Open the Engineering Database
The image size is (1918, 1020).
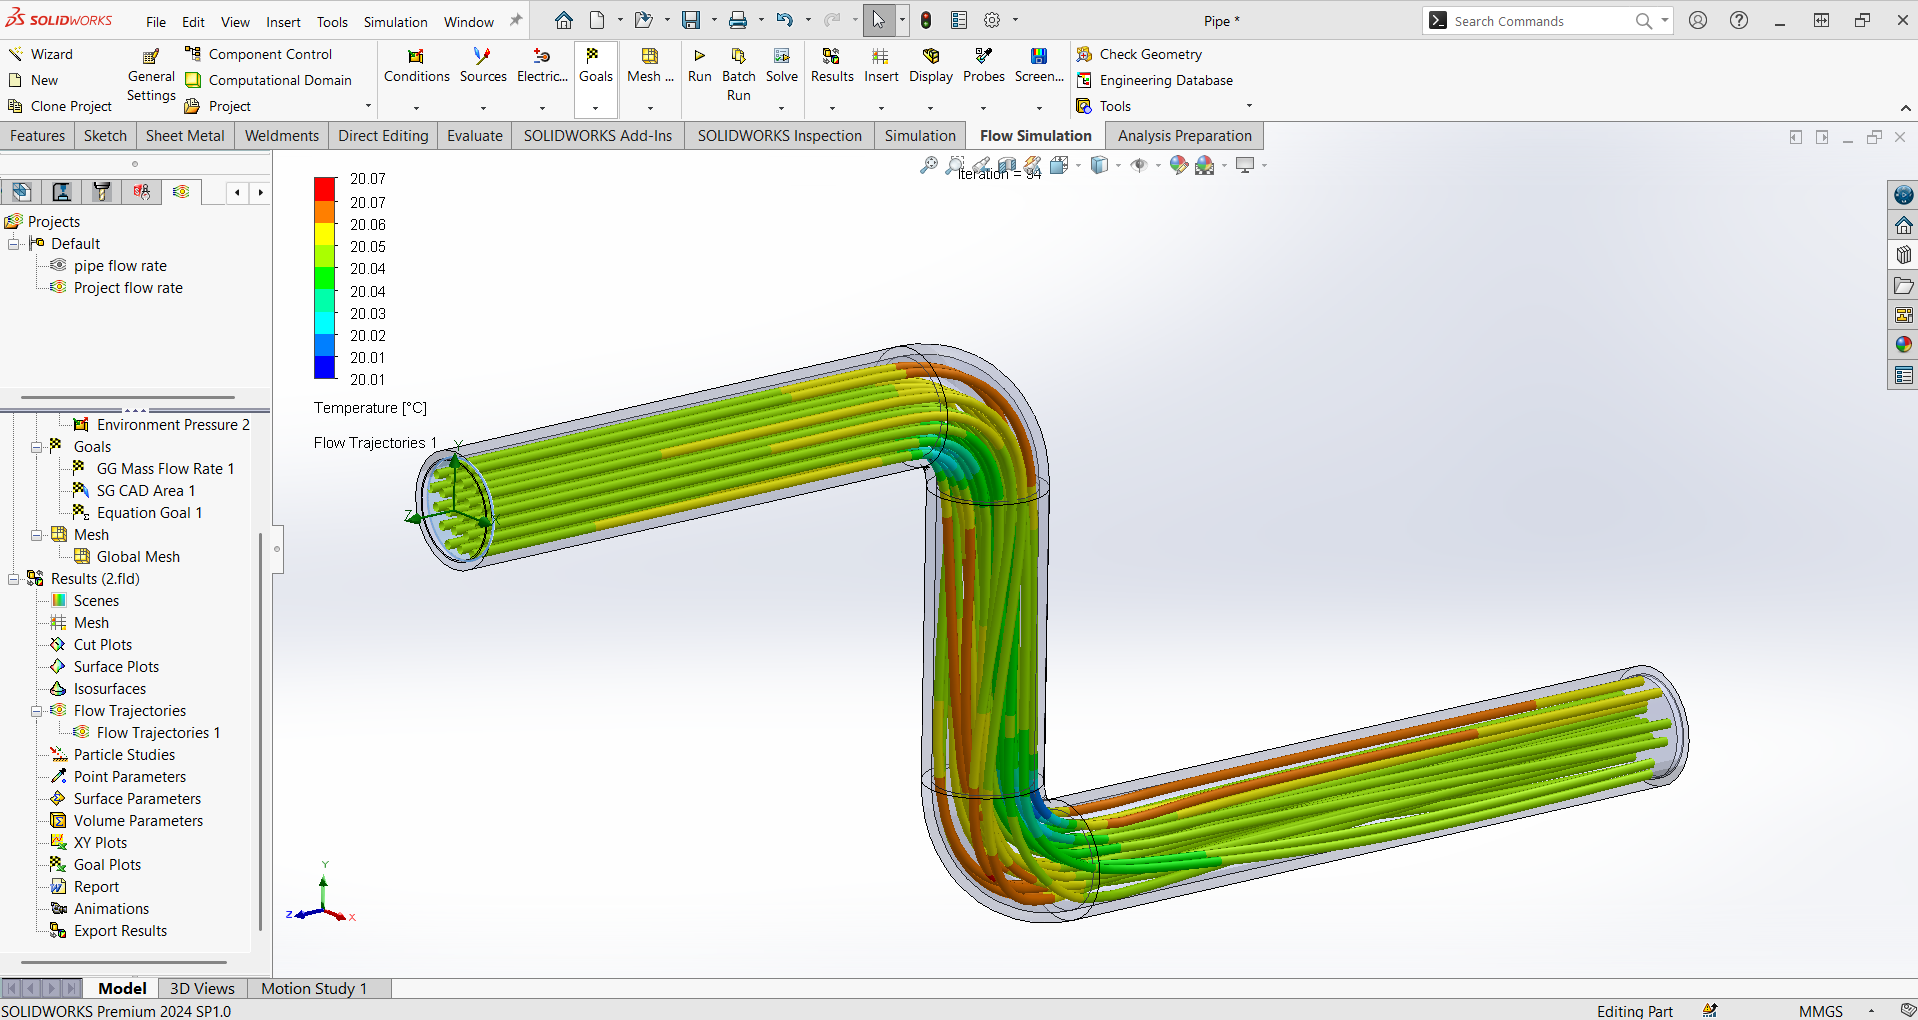(x=1154, y=80)
